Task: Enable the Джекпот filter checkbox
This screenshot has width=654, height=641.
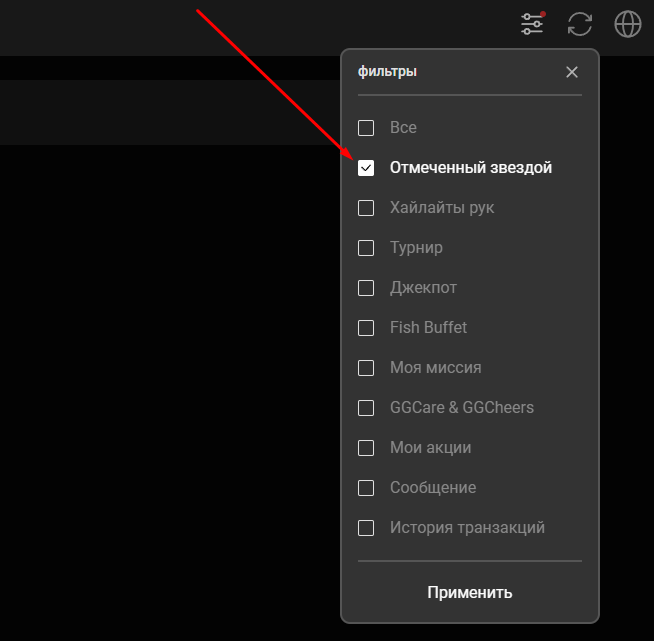Action: [366, 288]
